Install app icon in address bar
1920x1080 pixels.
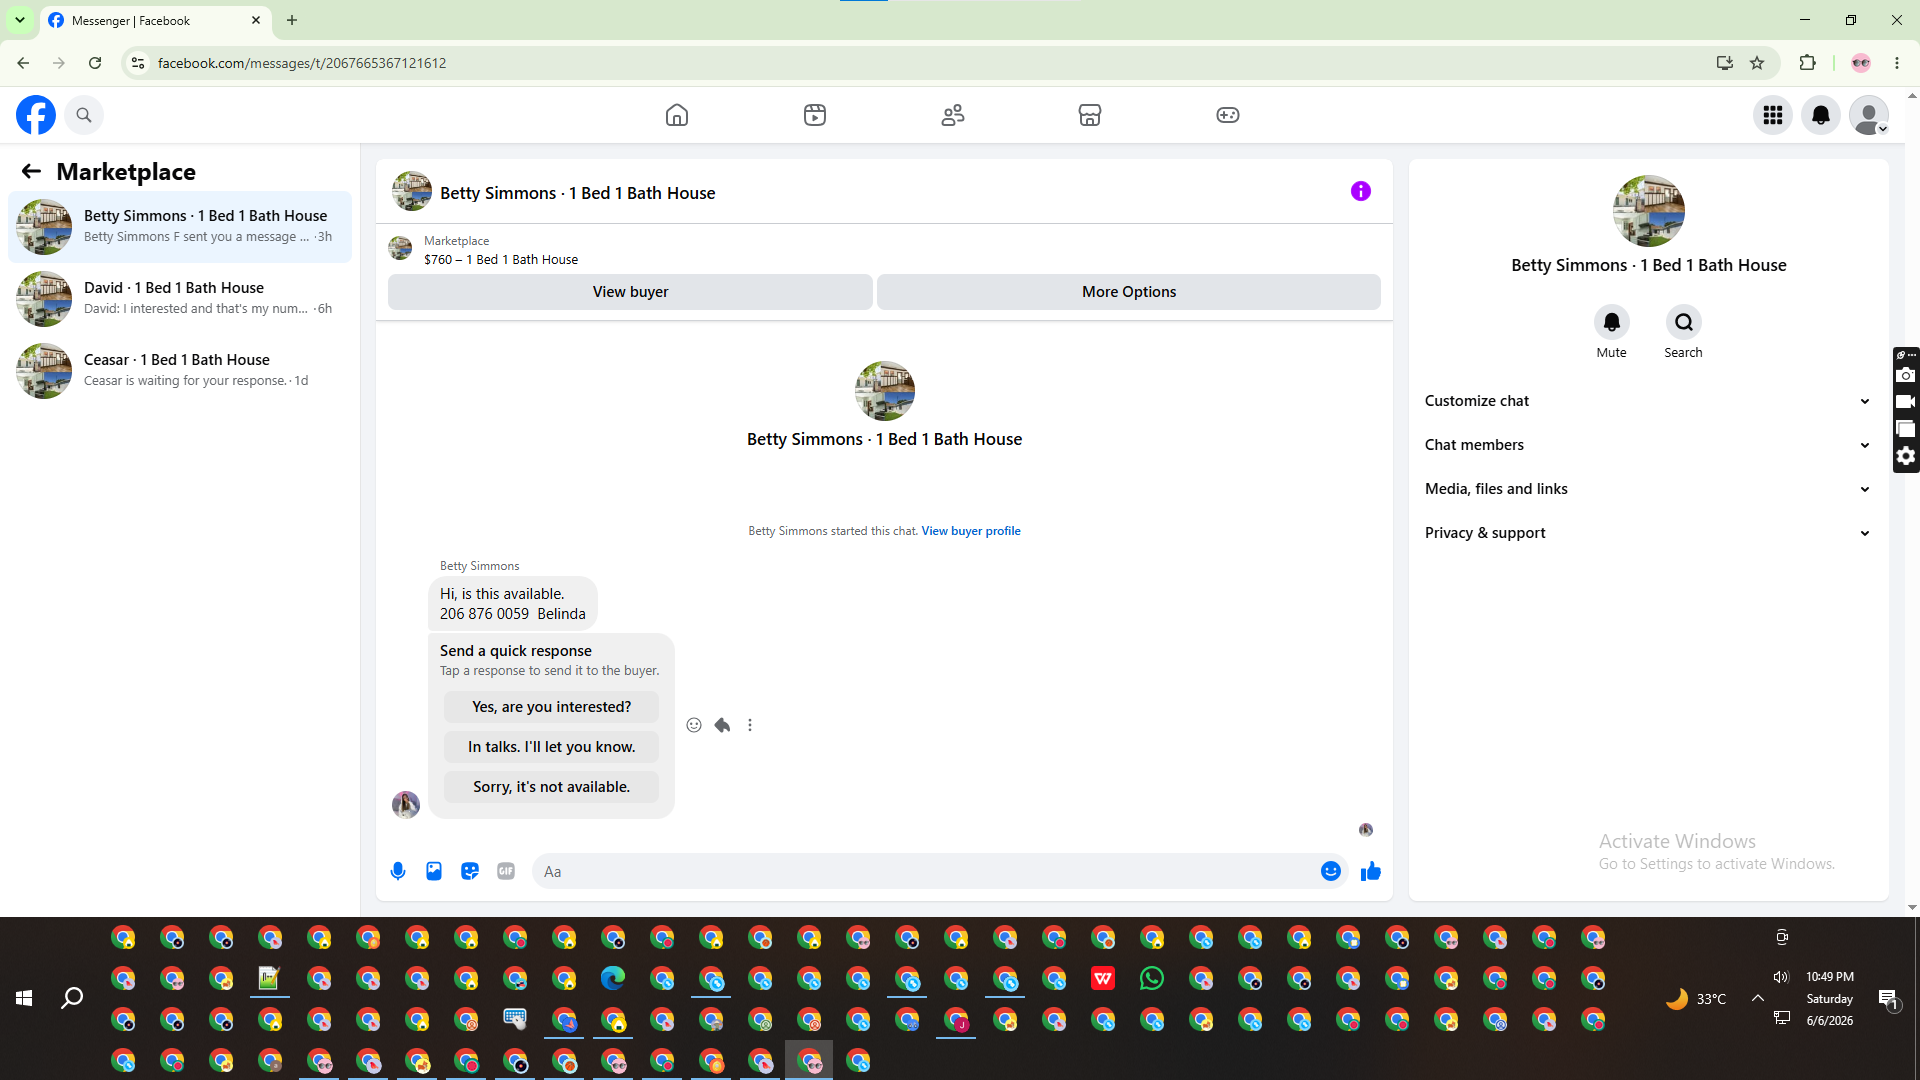[x=1725, y=63]
